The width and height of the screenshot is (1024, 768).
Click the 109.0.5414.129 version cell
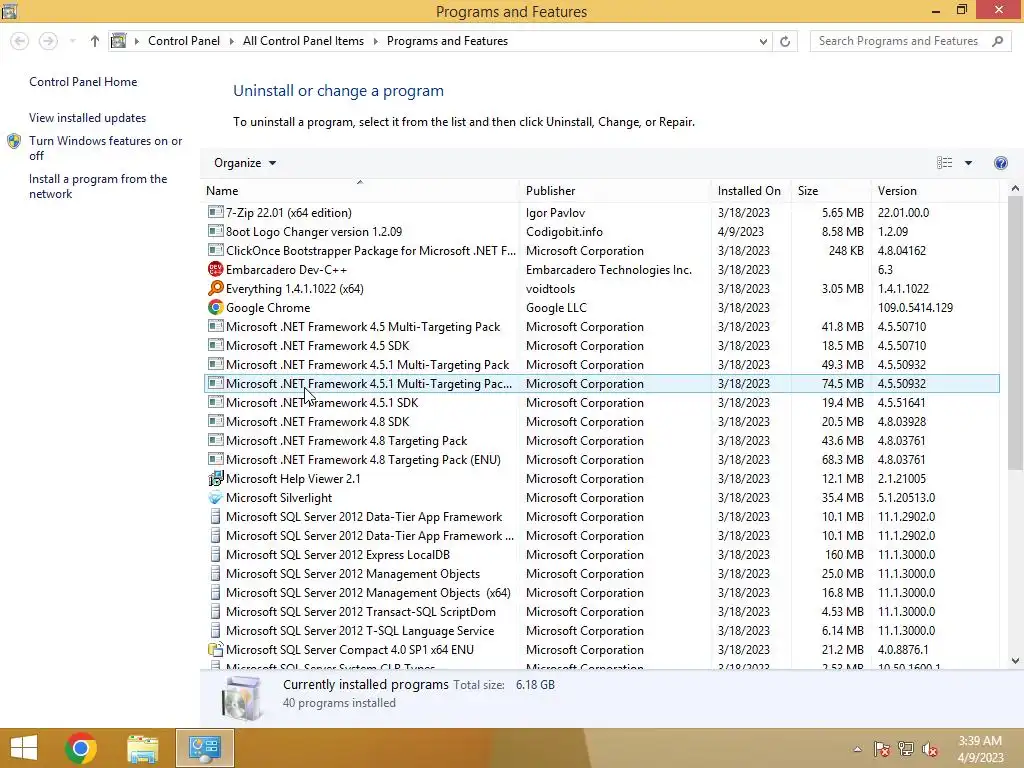(915, 308)
